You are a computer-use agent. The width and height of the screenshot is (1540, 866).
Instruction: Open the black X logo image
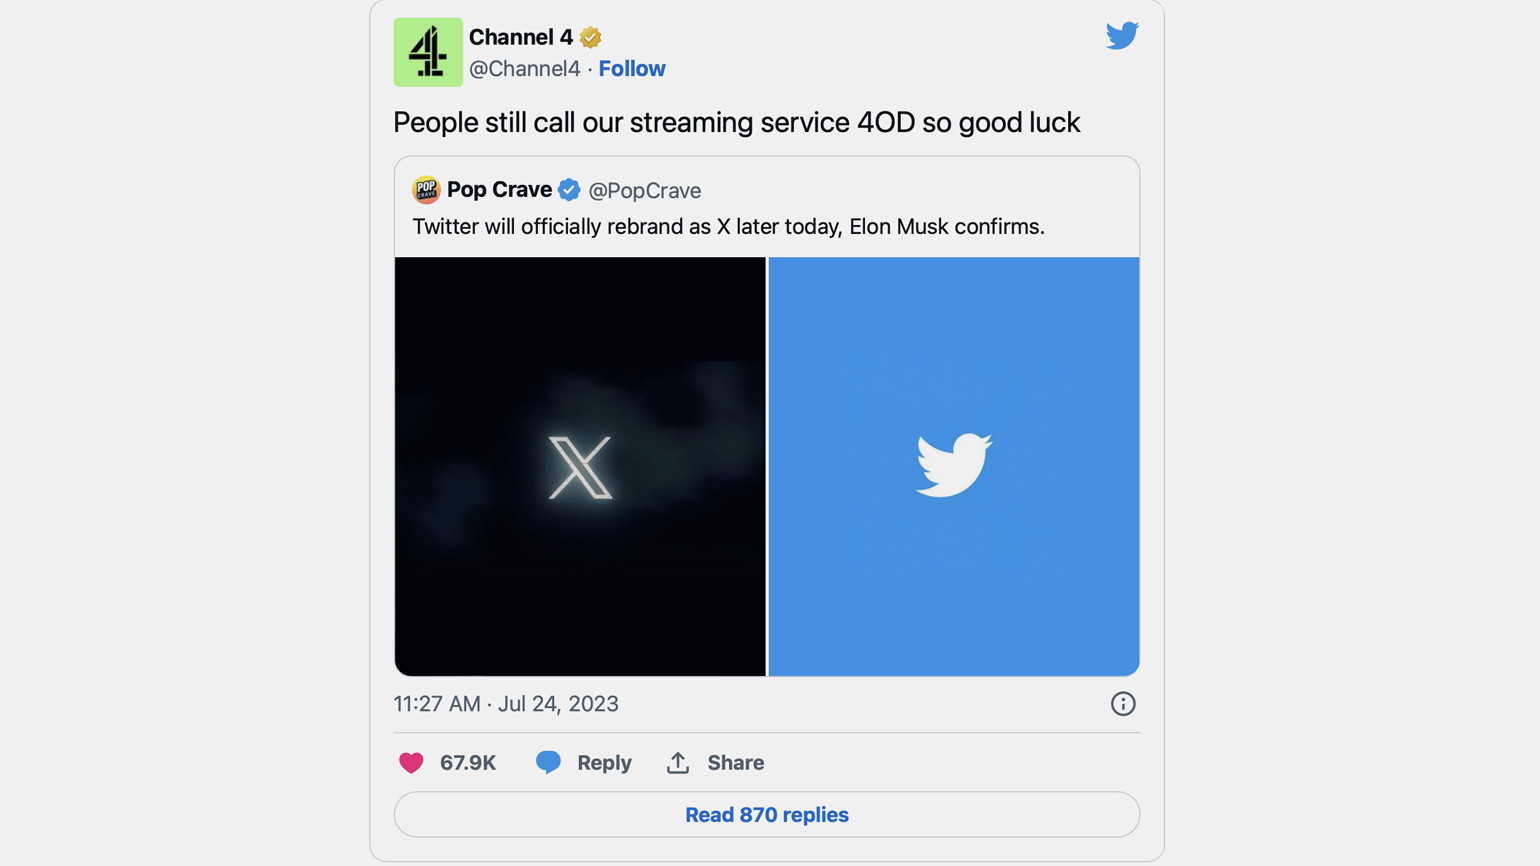pos(580,467)
